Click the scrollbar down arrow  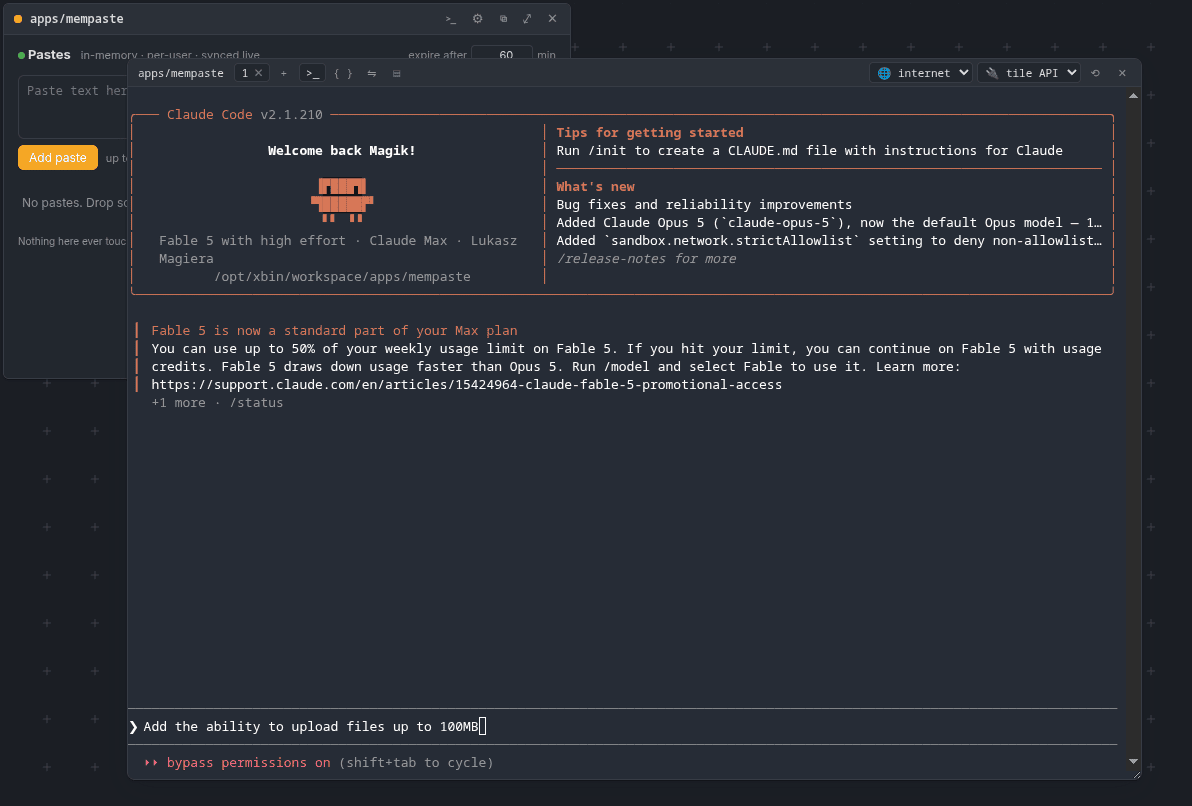1133,761
